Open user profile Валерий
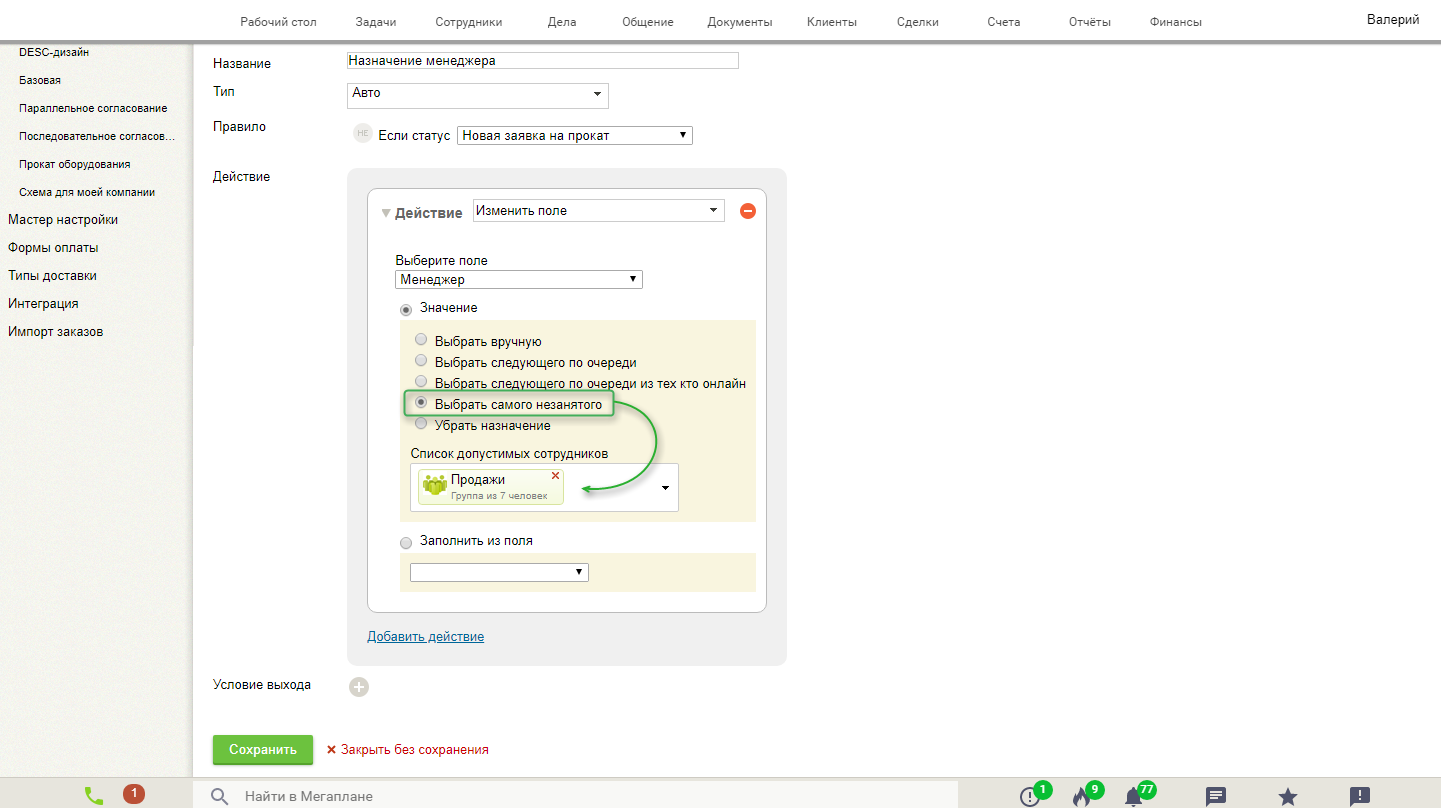 point(1393,20)
